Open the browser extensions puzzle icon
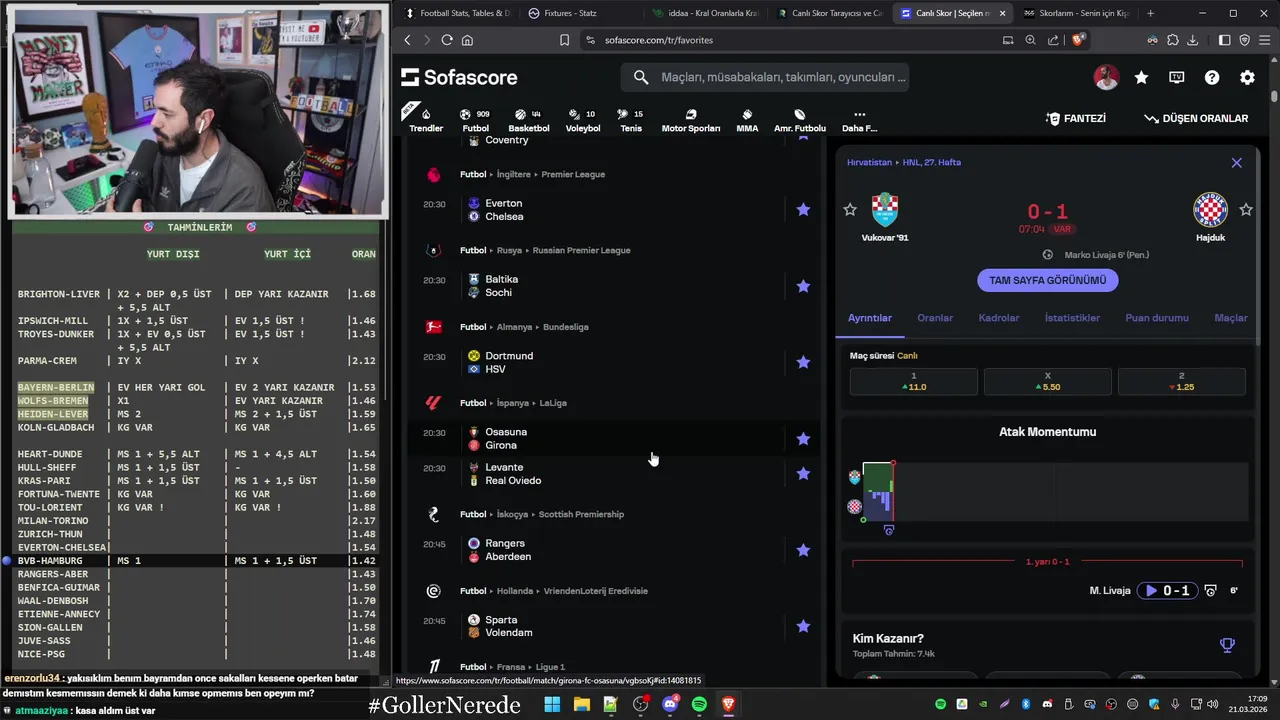Image resolution: width=1280 pixels, height=720 pixels. (1173, 40)
